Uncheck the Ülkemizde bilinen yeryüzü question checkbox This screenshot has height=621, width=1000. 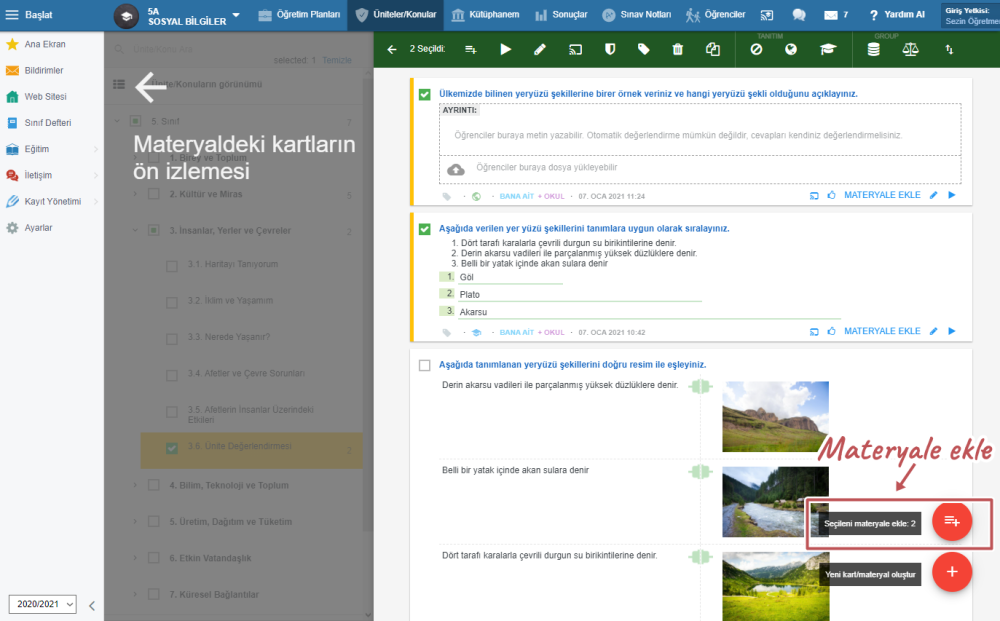(x=425, y=94)
